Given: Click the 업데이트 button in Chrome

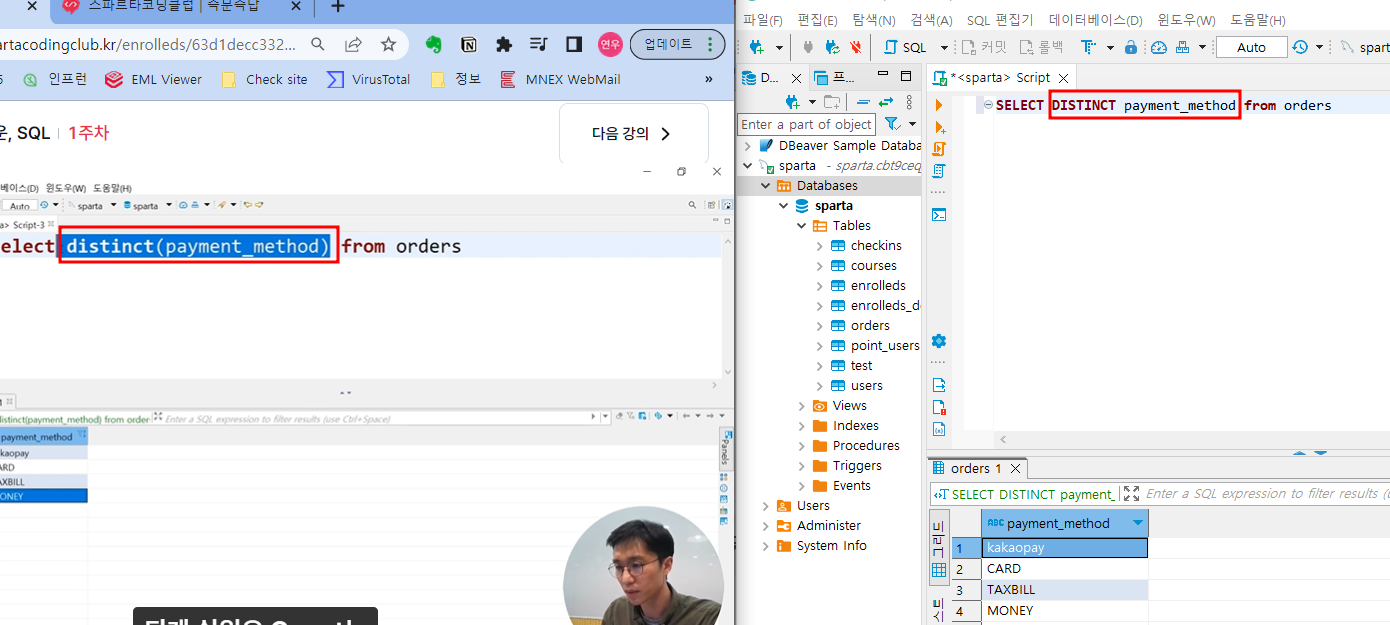Looking at the screenshot, I should point(678,45).
